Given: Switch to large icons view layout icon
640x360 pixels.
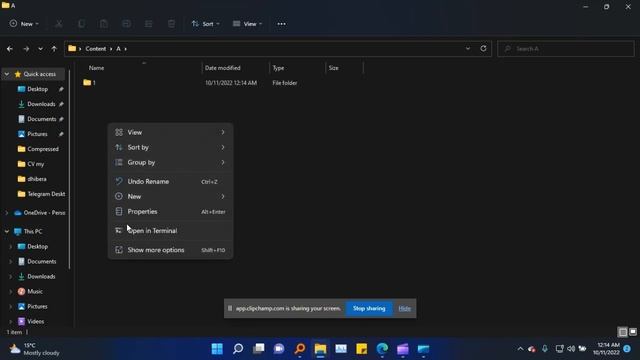Looking at the screenshot, I should pos(633,332).
